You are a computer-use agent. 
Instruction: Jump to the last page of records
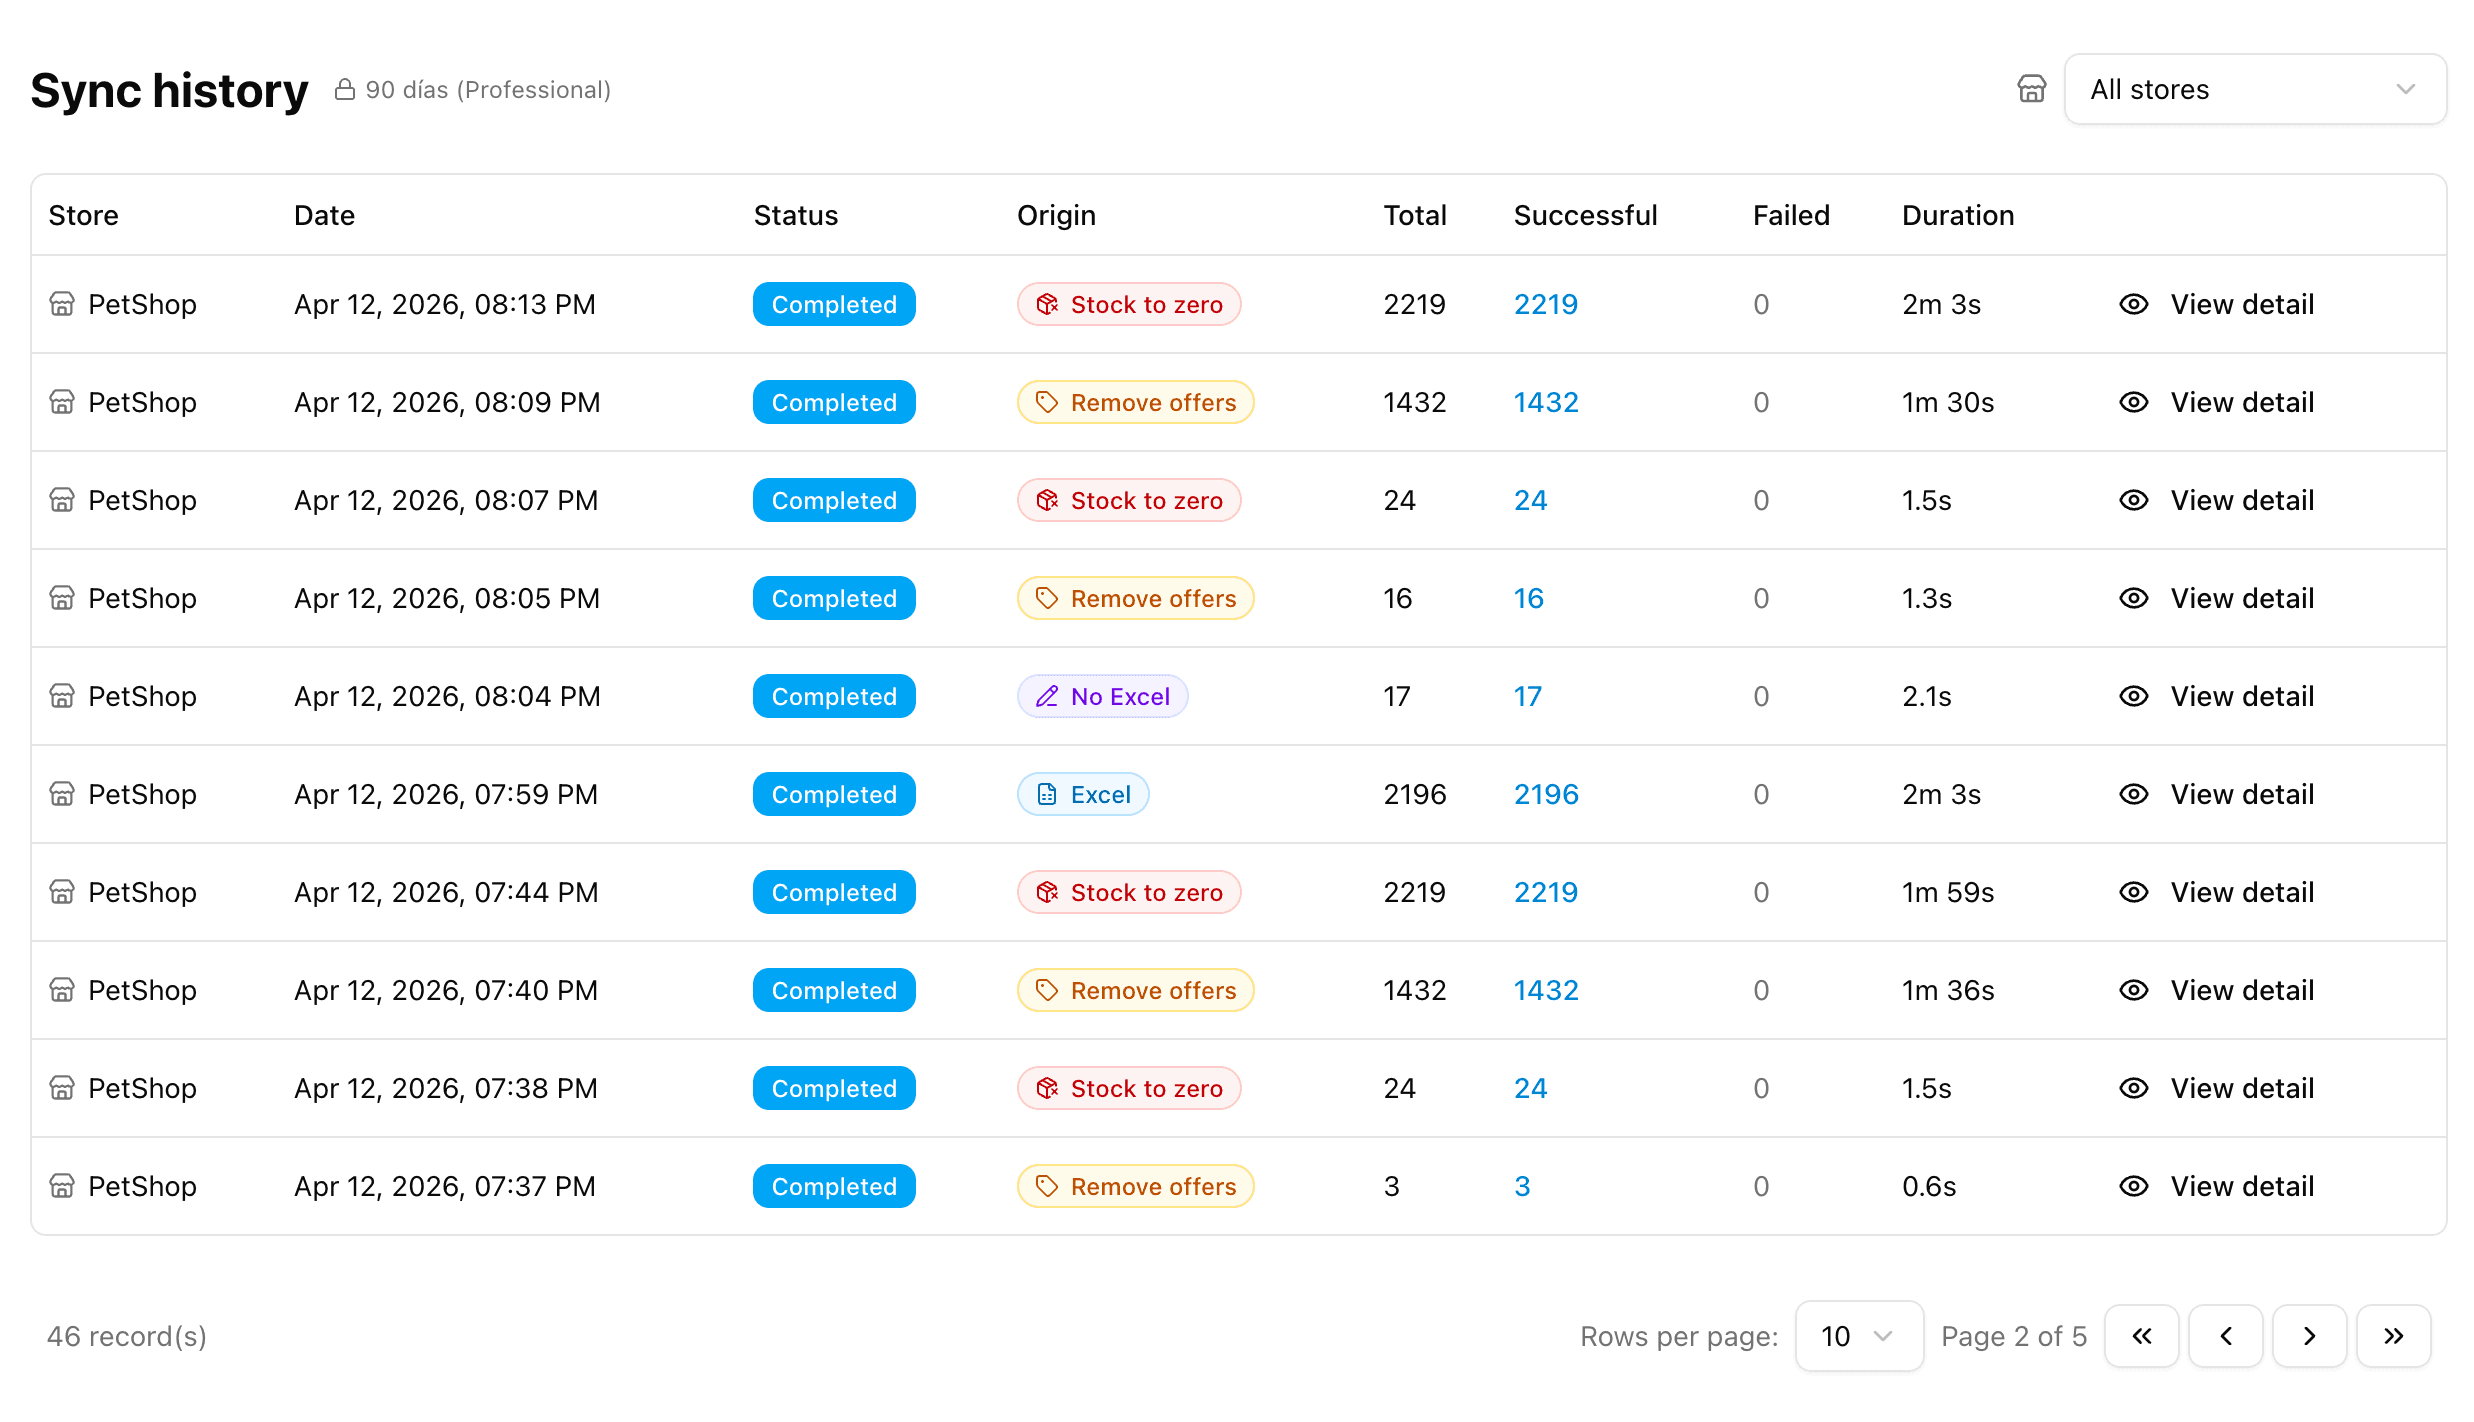coord(2393,1336)
